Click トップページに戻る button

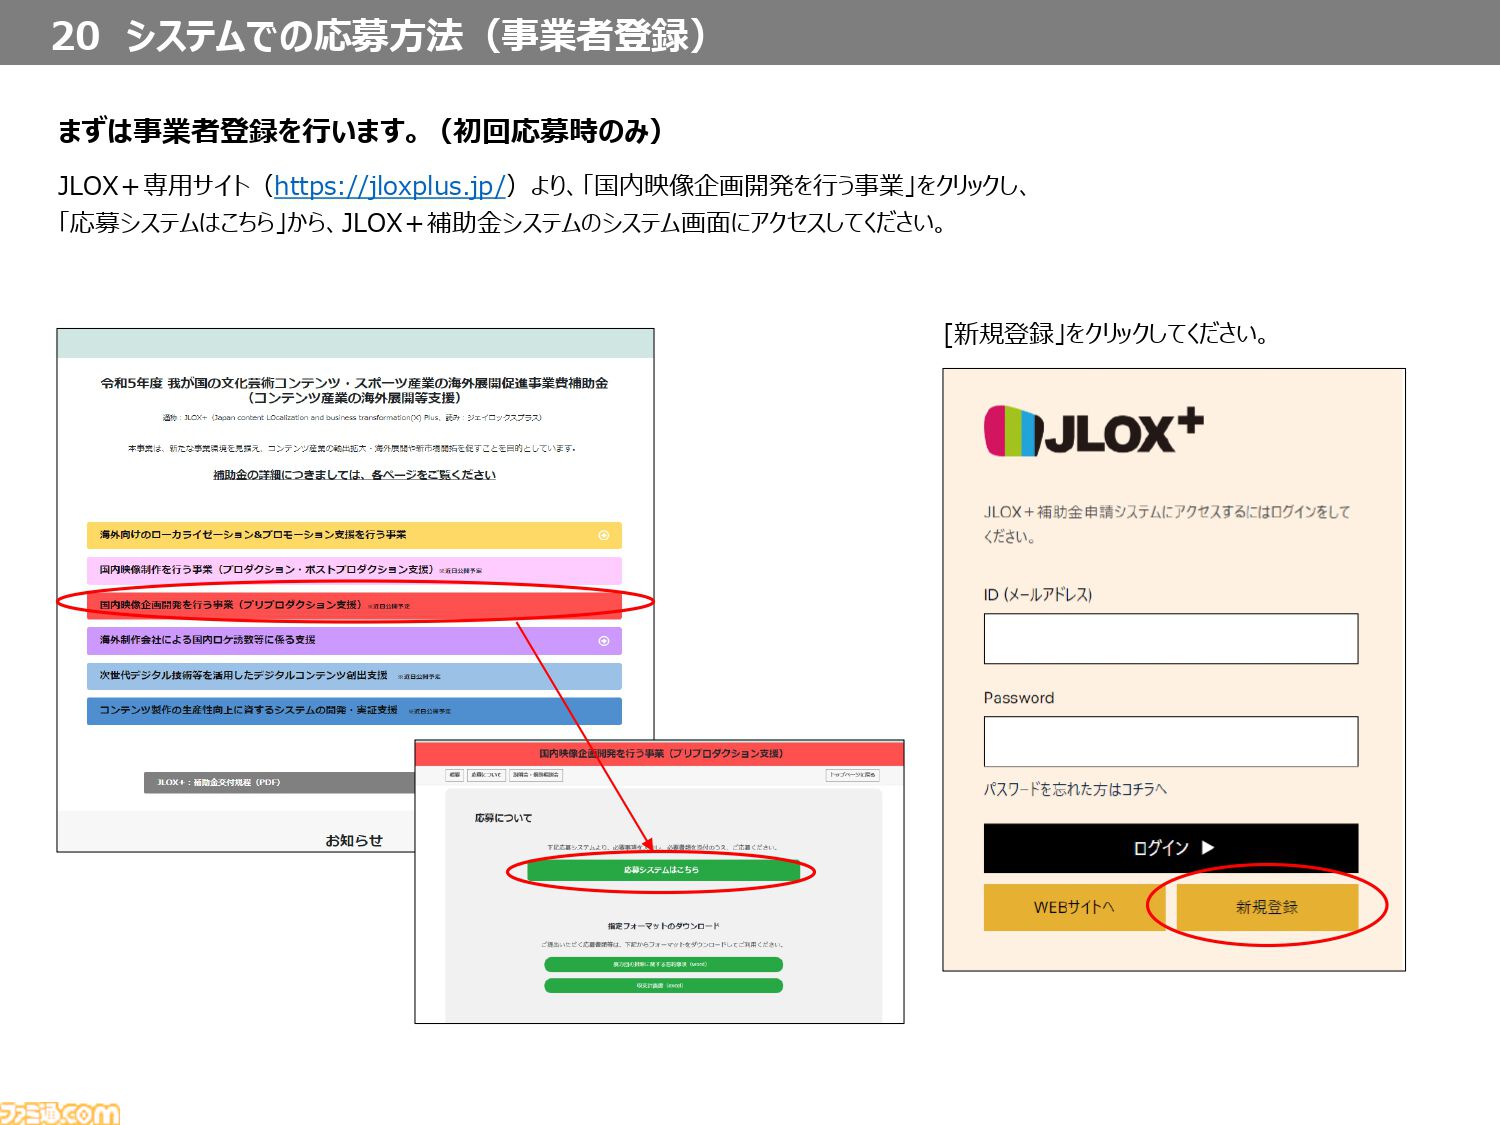[x=852, y=775]
